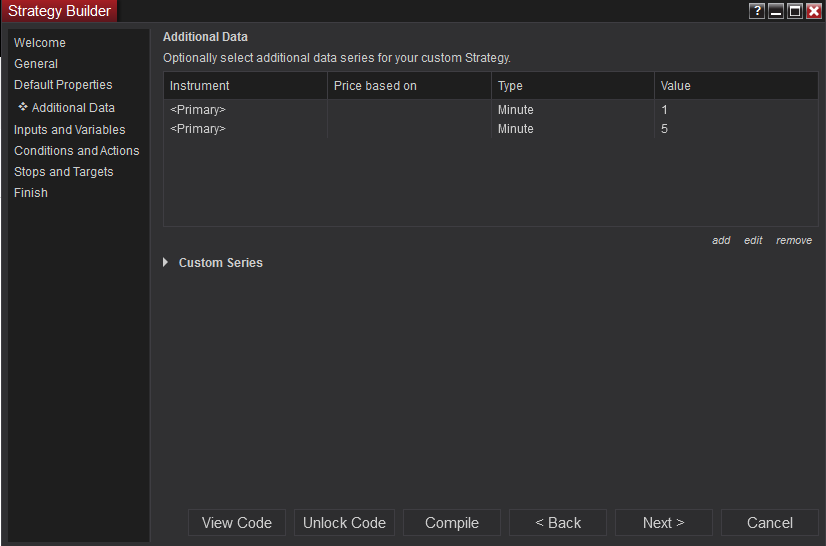Screen dimensions: 826x546
Task: Open Inputs and Variables page
Action: click(x=70, y=130)
